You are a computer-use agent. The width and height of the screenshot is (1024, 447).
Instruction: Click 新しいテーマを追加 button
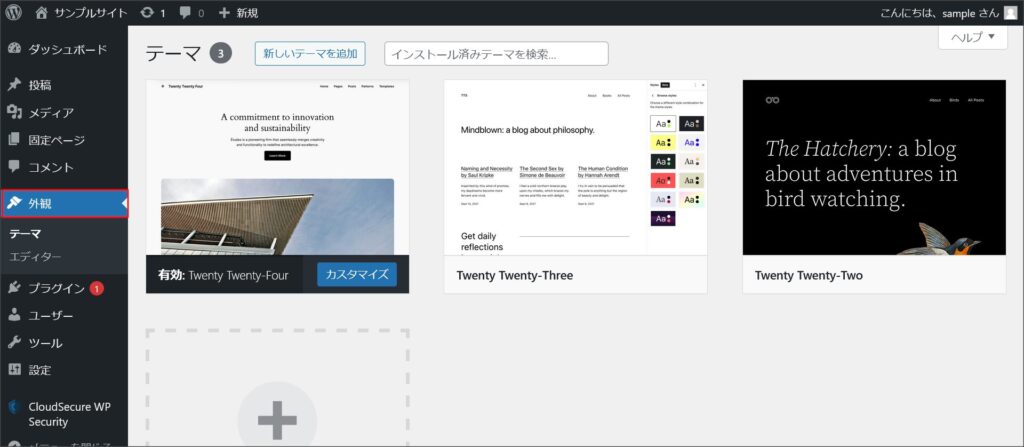pos(310,54)
